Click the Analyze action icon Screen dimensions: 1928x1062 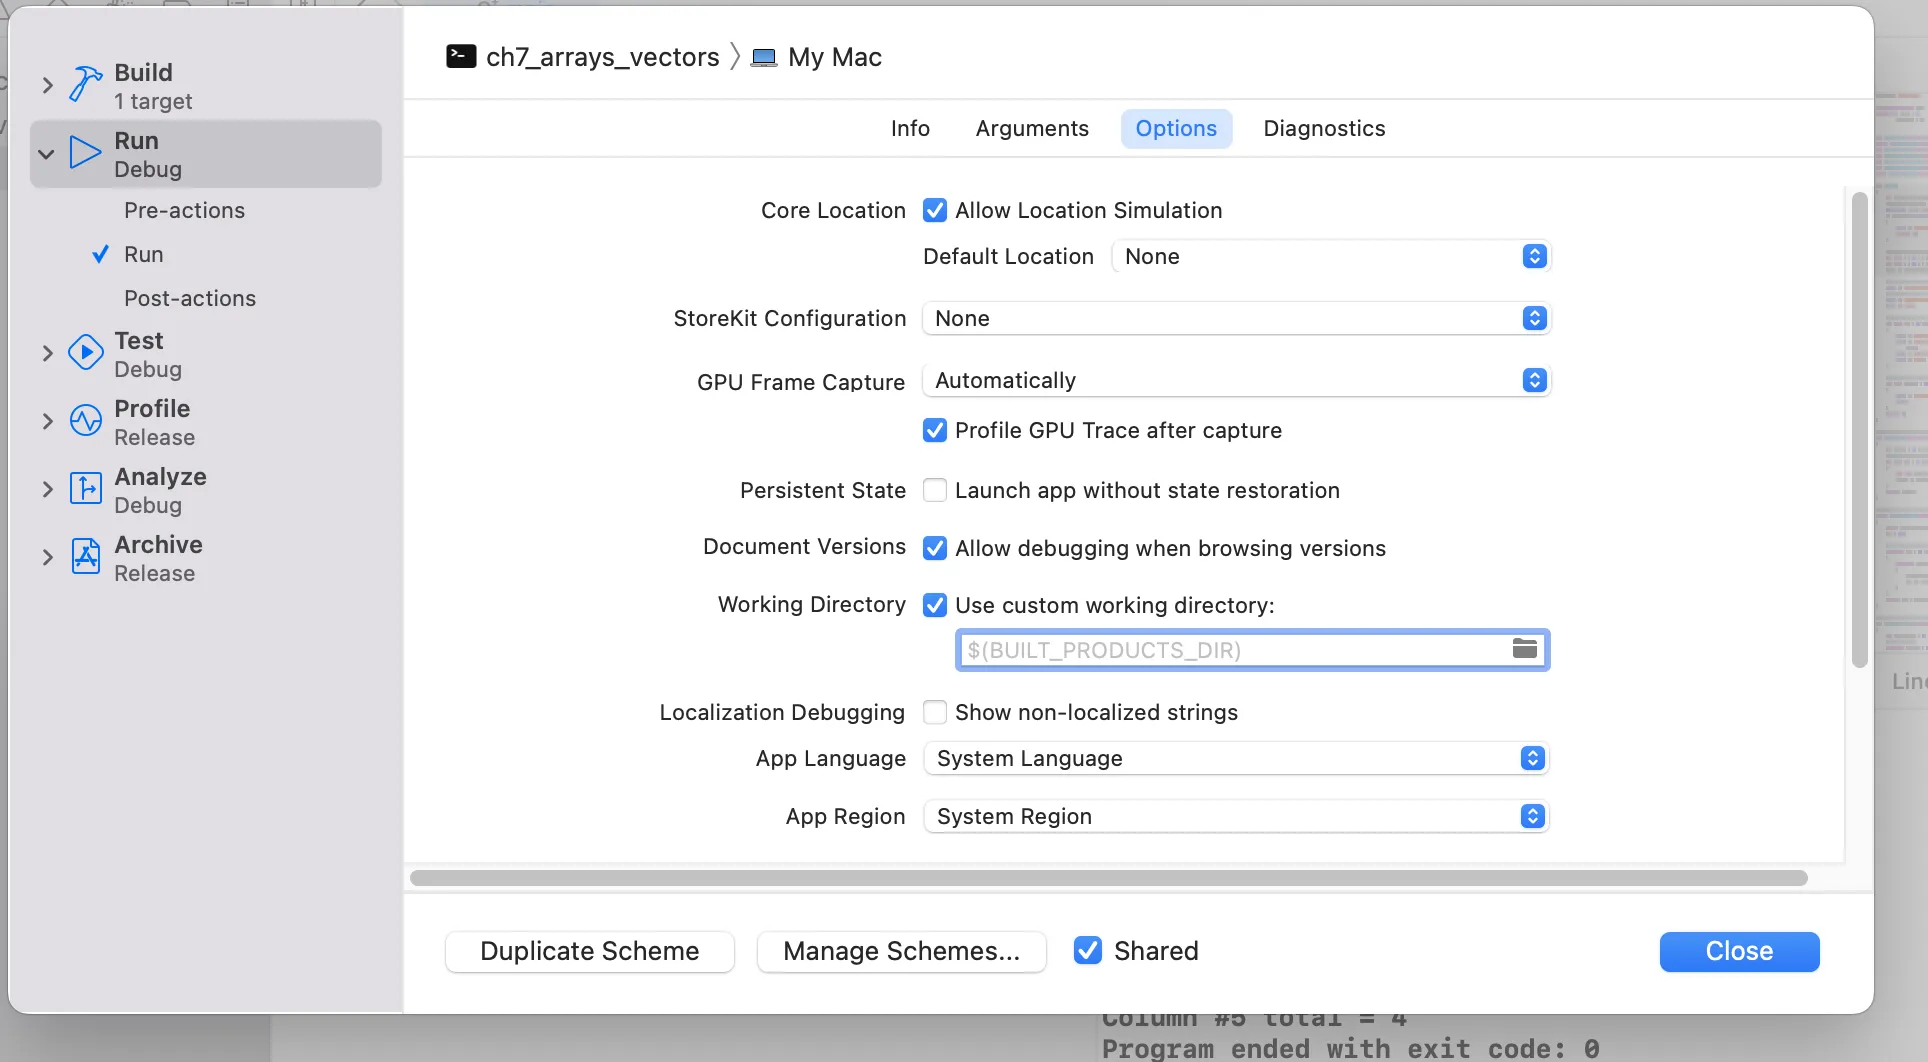point(86,489)
